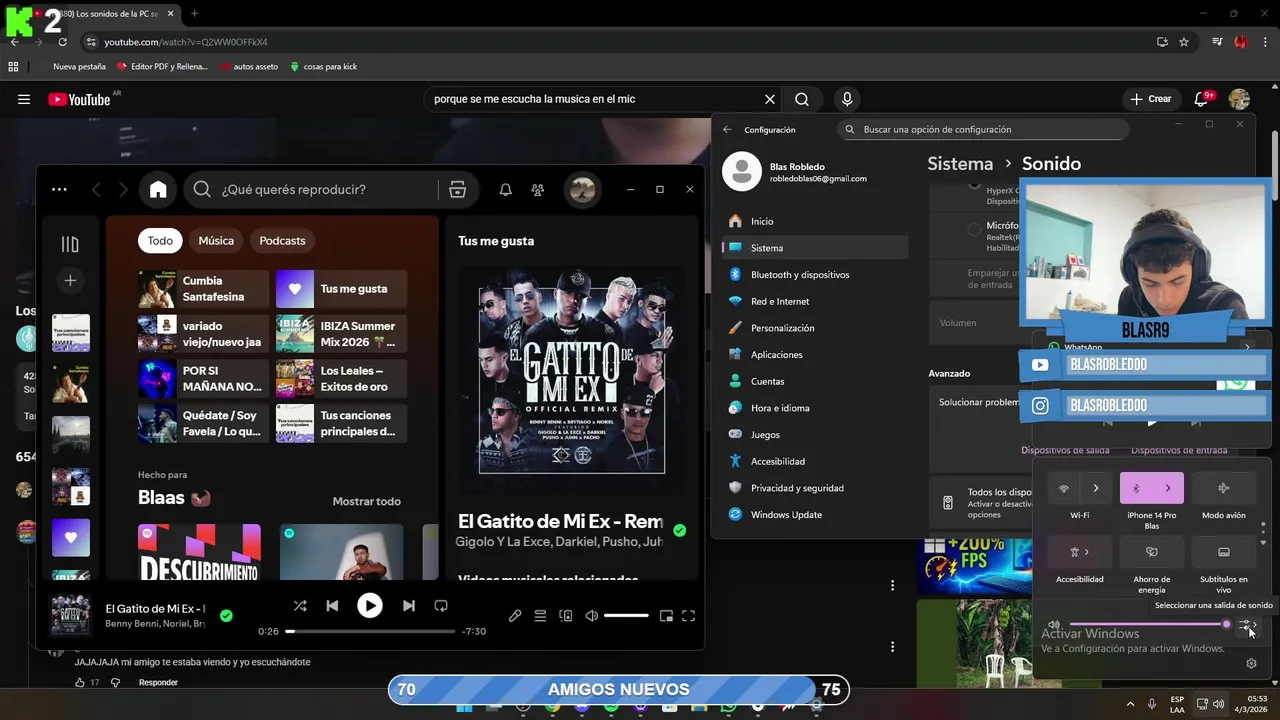Screen dimensions: 1280x720
Task: Open Spotify Browse icon in search bar
Action: coord(457,189)
